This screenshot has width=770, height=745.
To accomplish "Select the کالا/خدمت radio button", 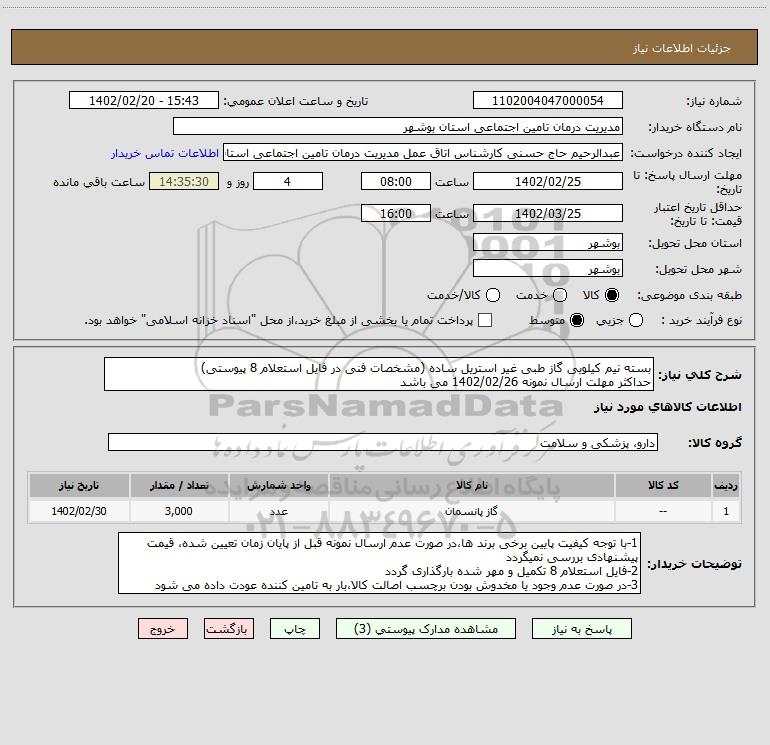I will click(493, 295).
